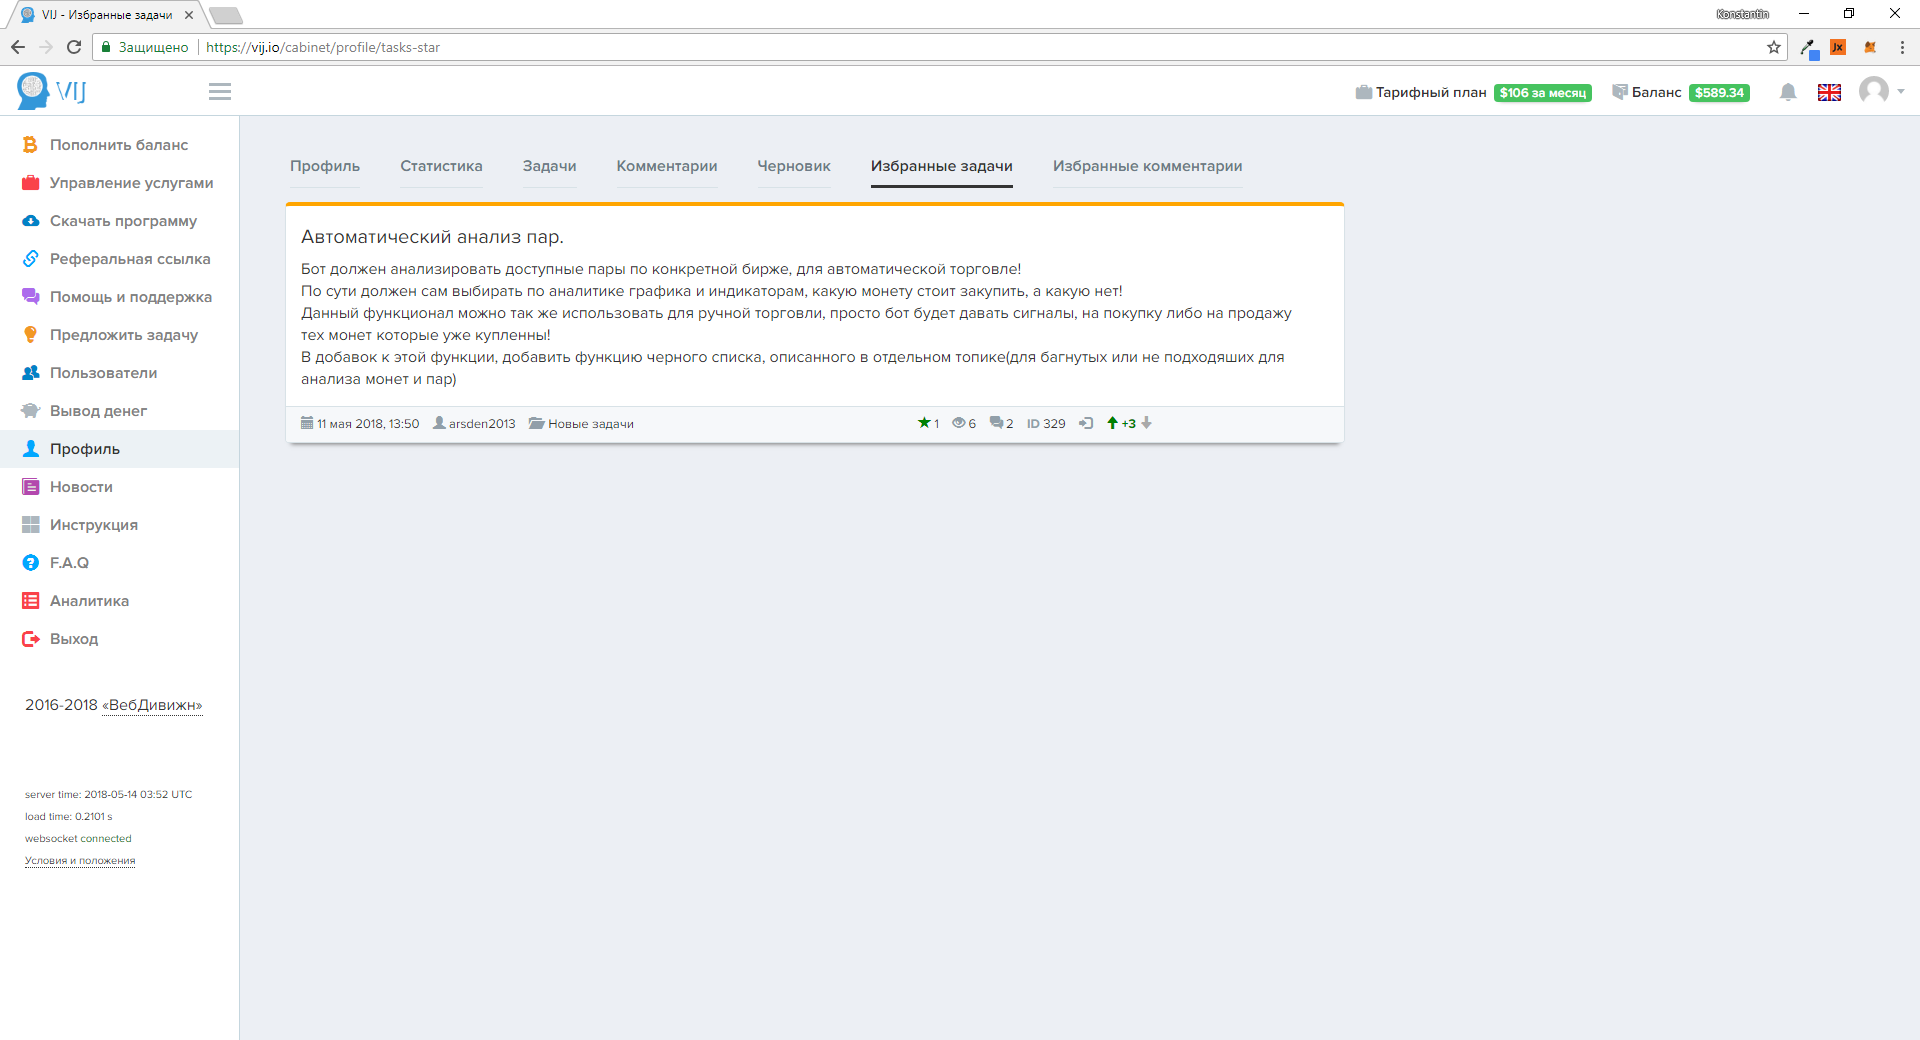Click the cloud download icon for Скачать программу

click(30, 221)
